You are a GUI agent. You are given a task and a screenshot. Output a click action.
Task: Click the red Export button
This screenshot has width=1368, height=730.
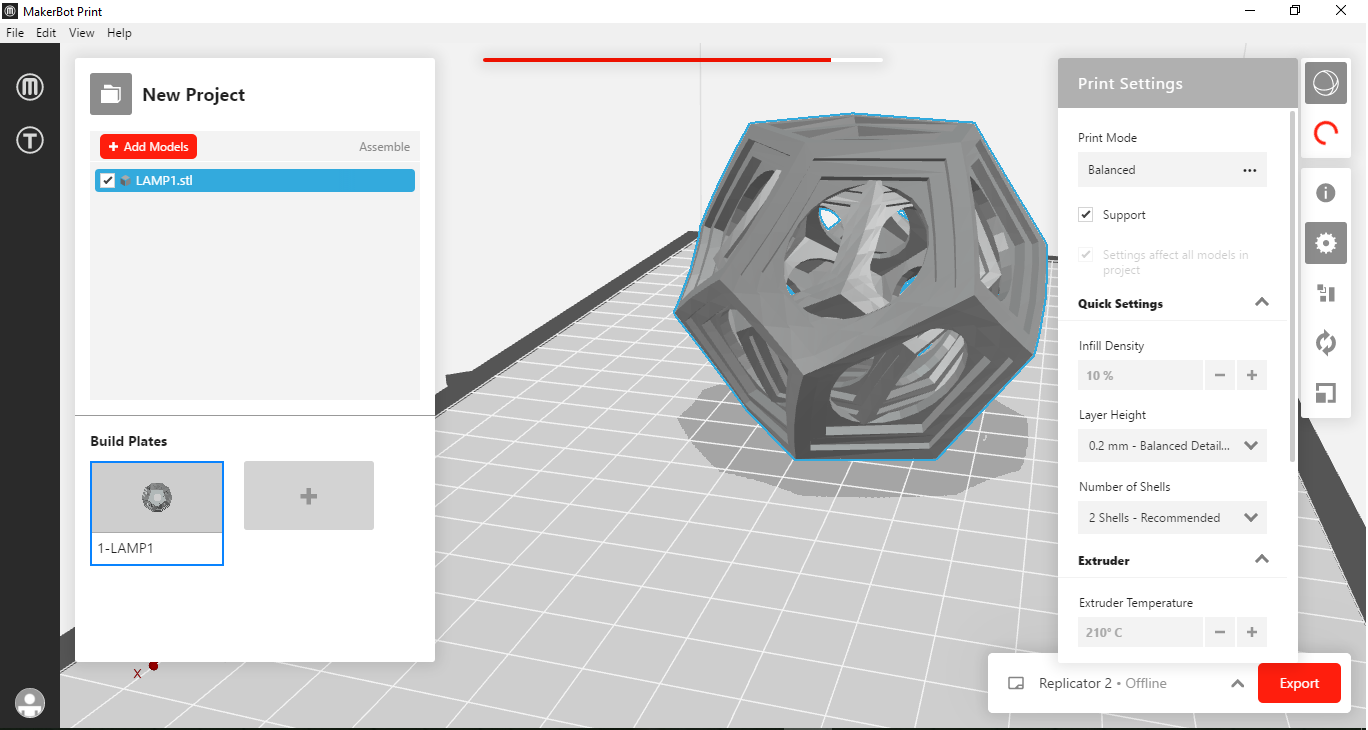tap(1299, 683)
